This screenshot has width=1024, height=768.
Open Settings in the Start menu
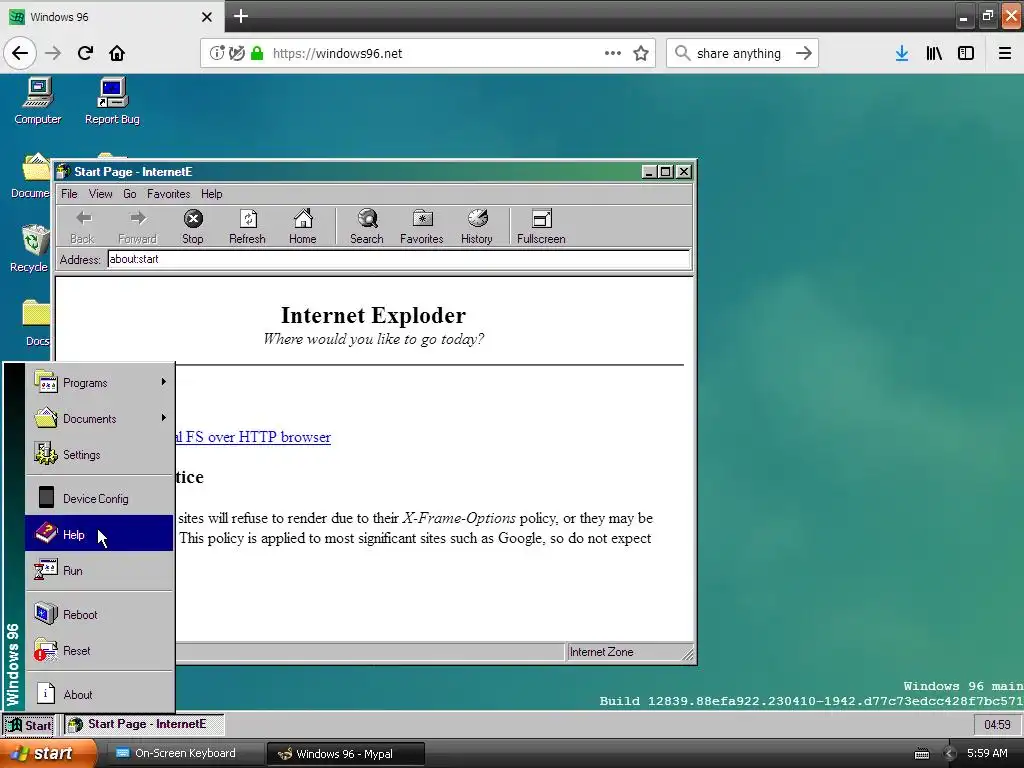[x=99, y=455]
